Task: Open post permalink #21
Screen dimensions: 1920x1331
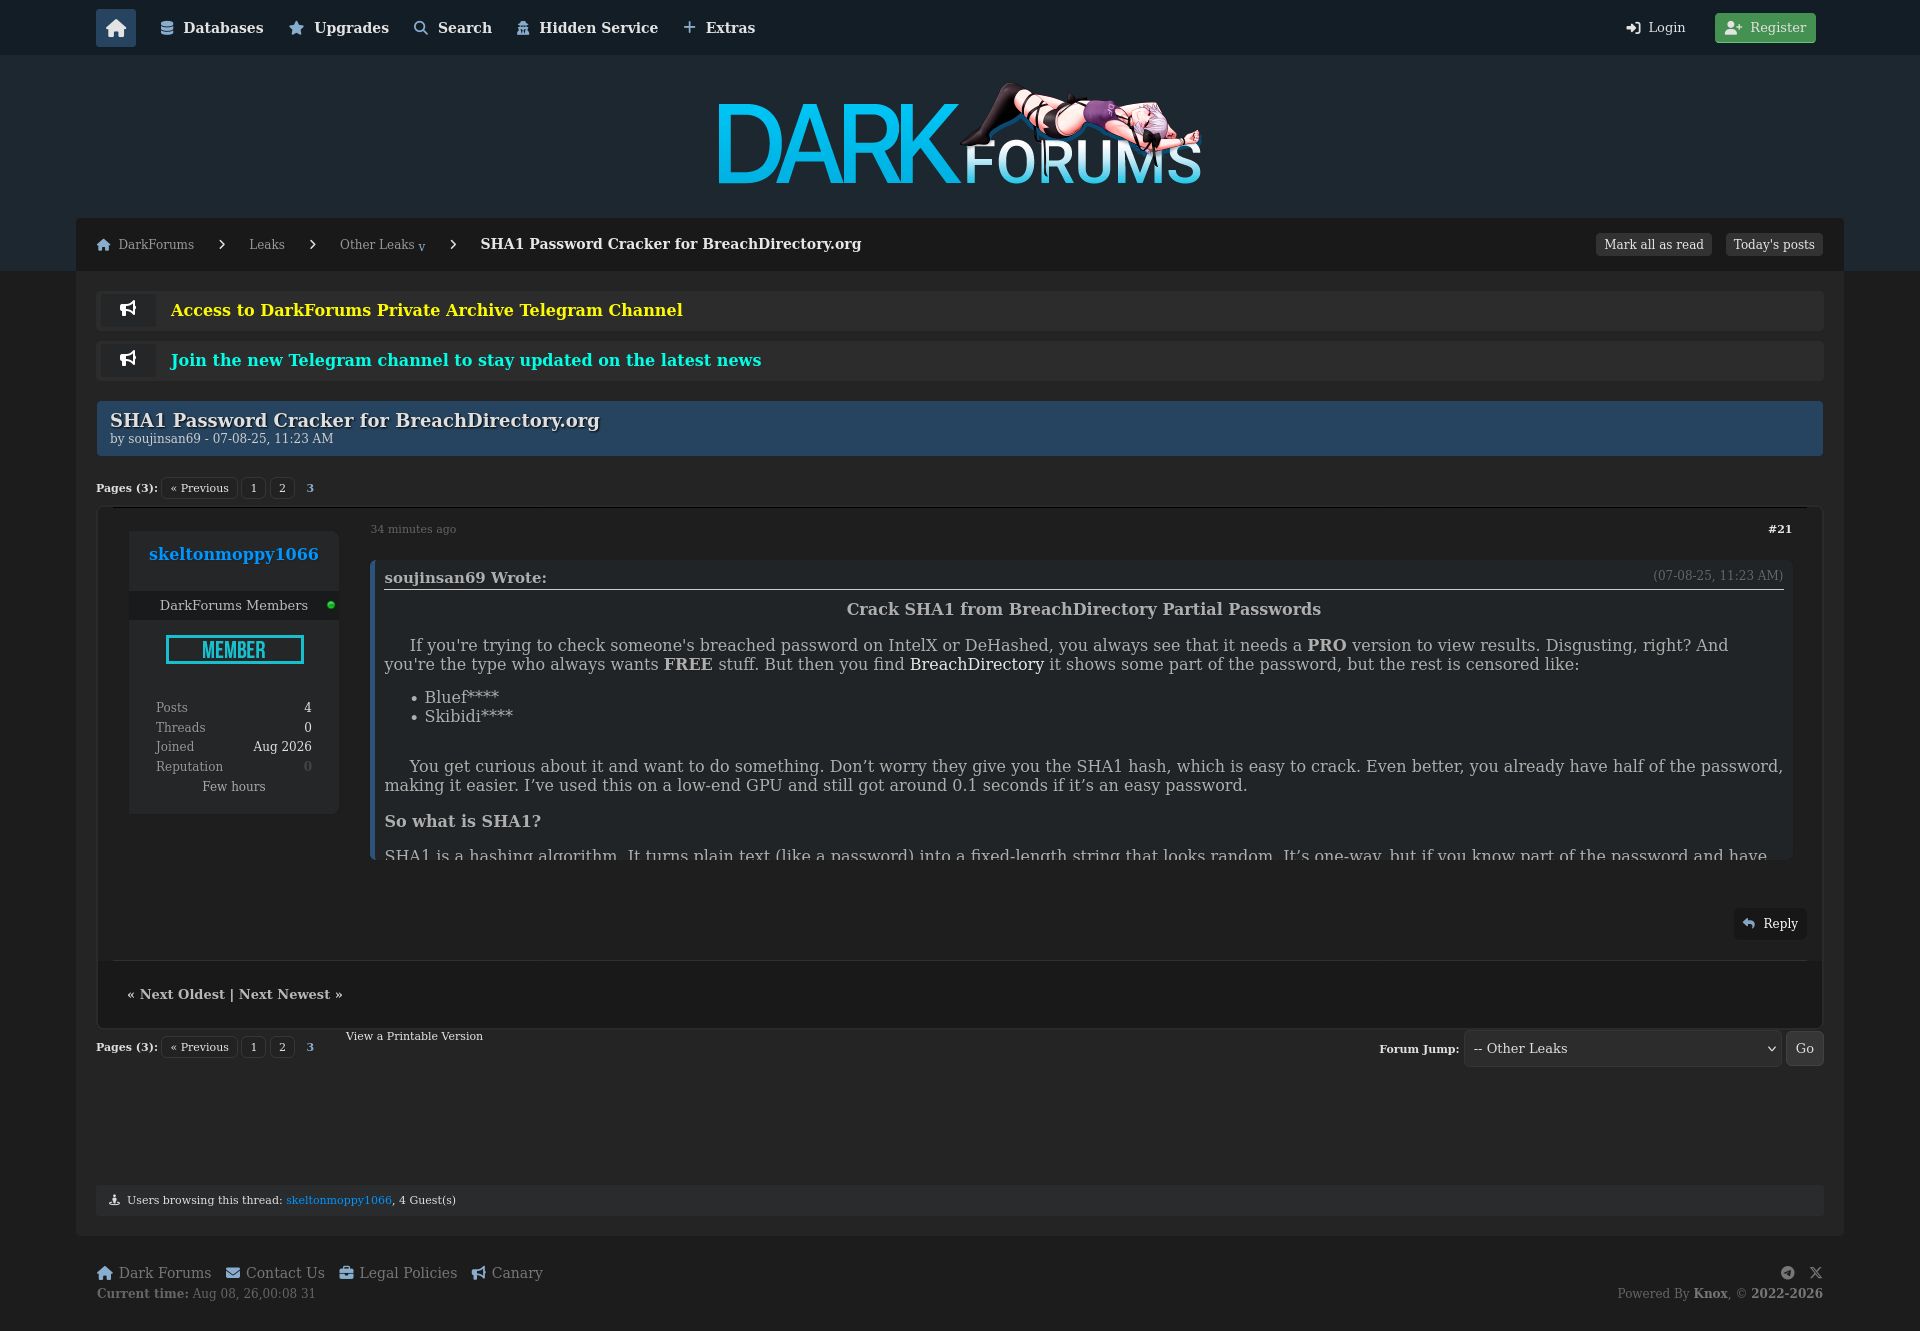Action: pyautogui.click(x=1780, y=530)
